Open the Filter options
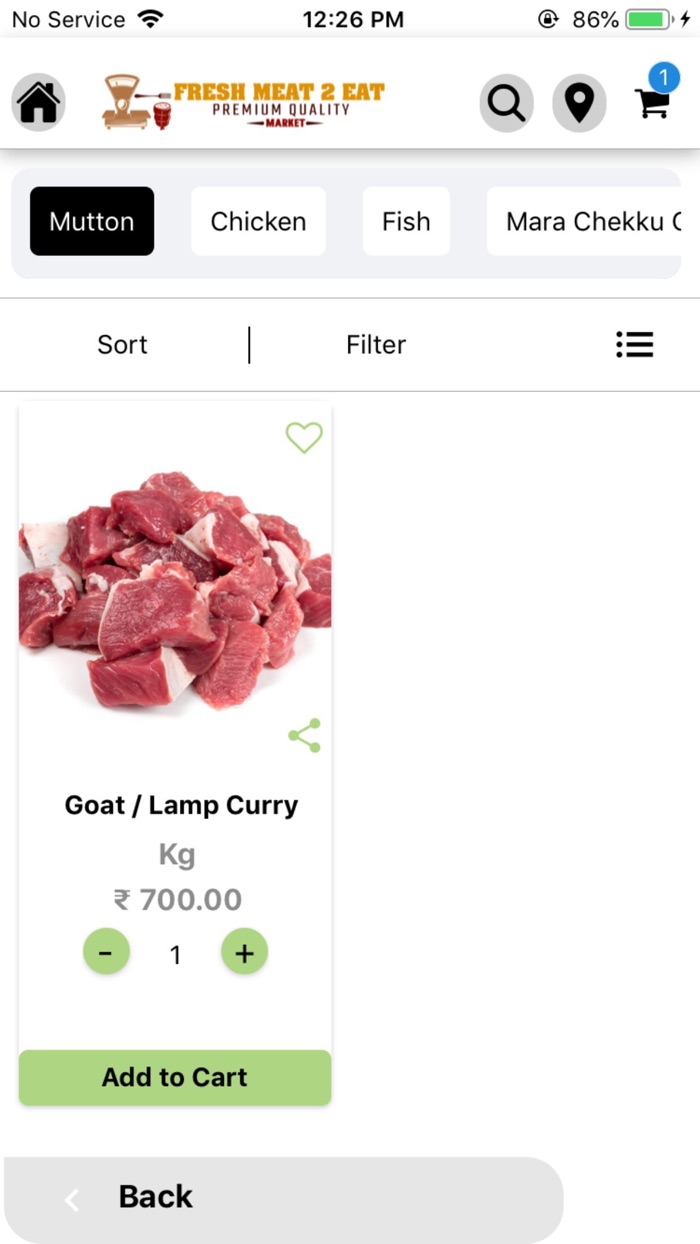Screen dimensions: 700x1244 (375, 344)
